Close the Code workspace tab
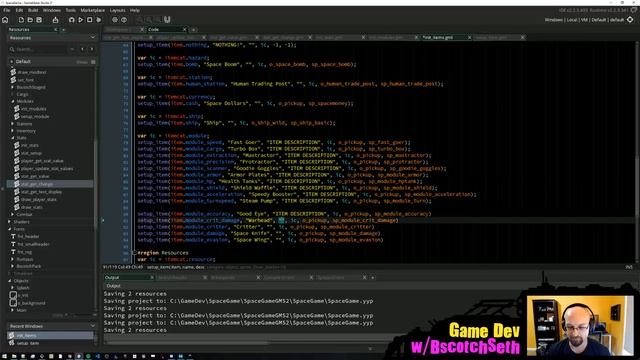Screen dimensions: 640x360 tap(184, 29)
